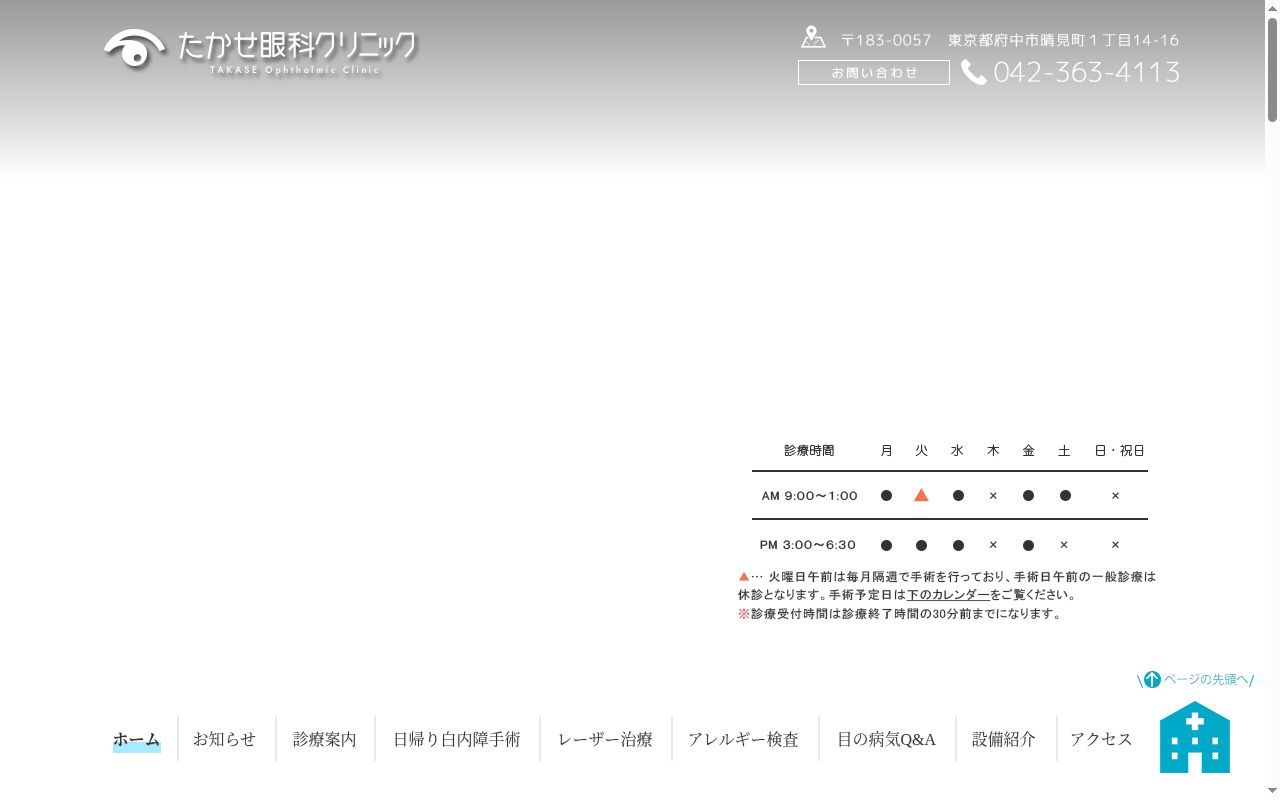Follow the 下のカレンダー link
Screen dimensions: 1280x800
coord(948,595)
